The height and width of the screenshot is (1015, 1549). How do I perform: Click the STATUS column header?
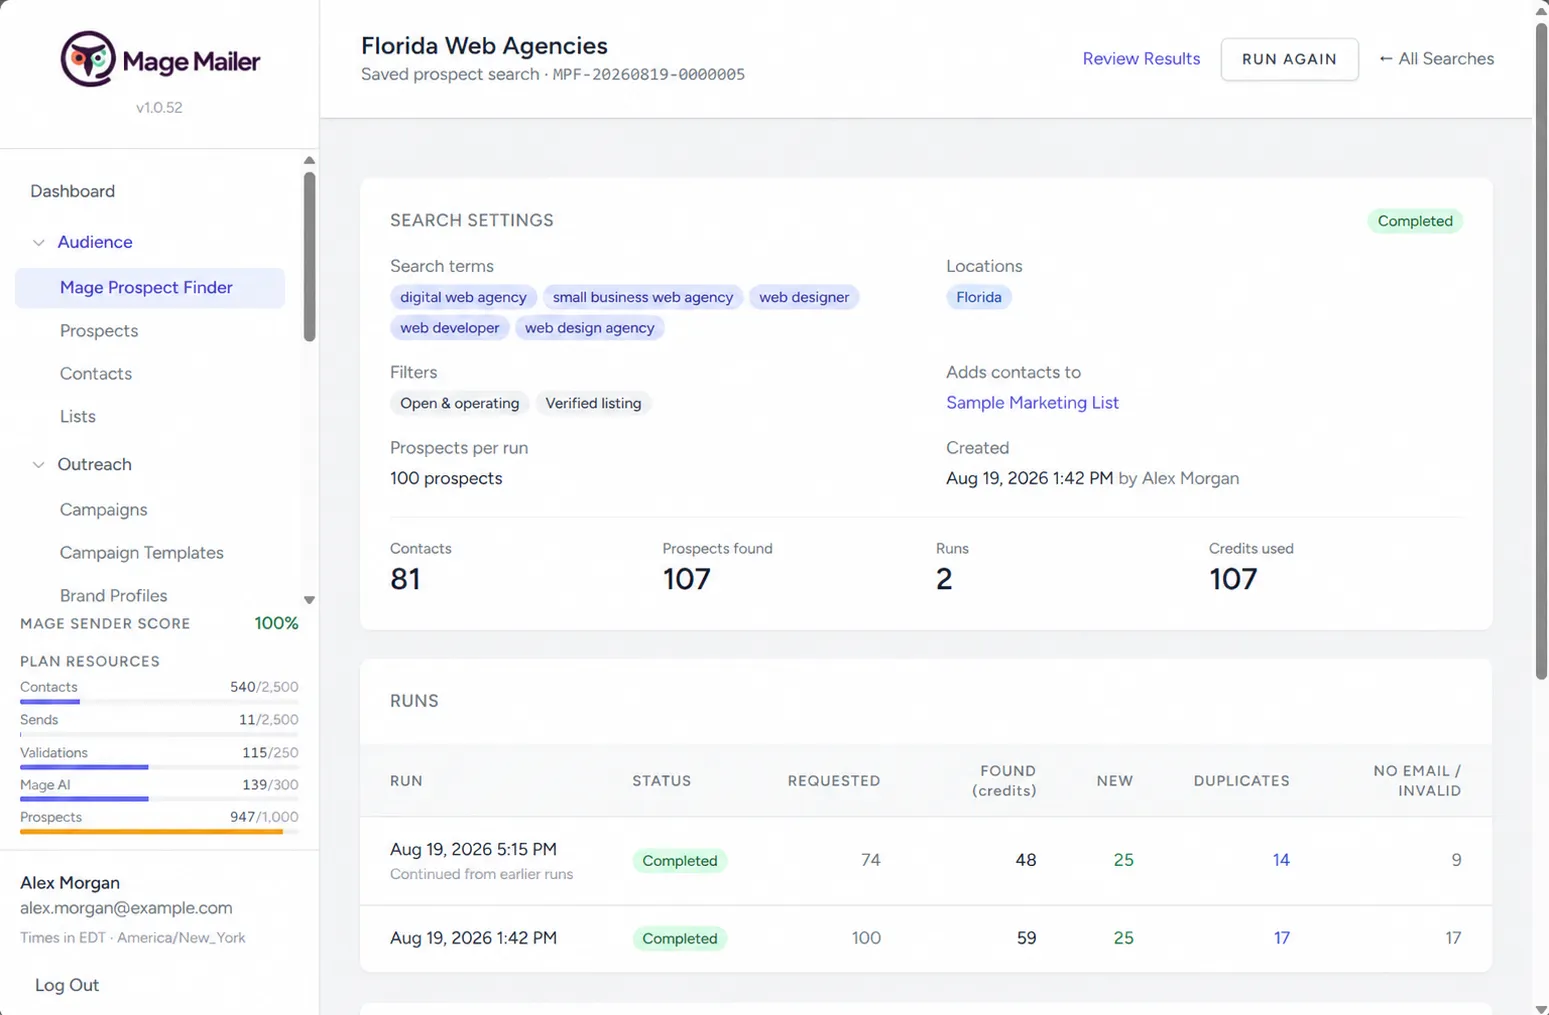[x=661, y=781]
